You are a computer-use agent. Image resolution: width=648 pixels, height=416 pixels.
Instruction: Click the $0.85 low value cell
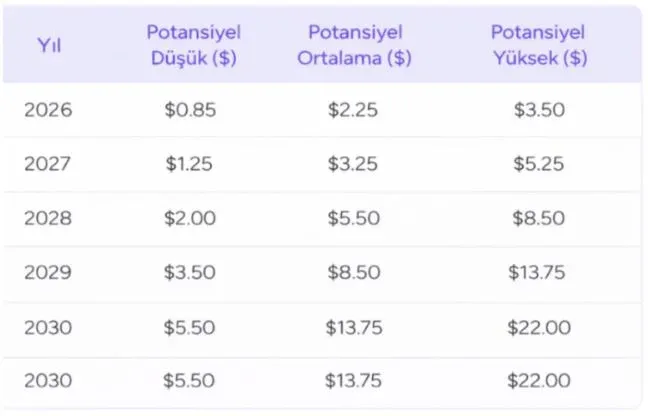[190, 110]
